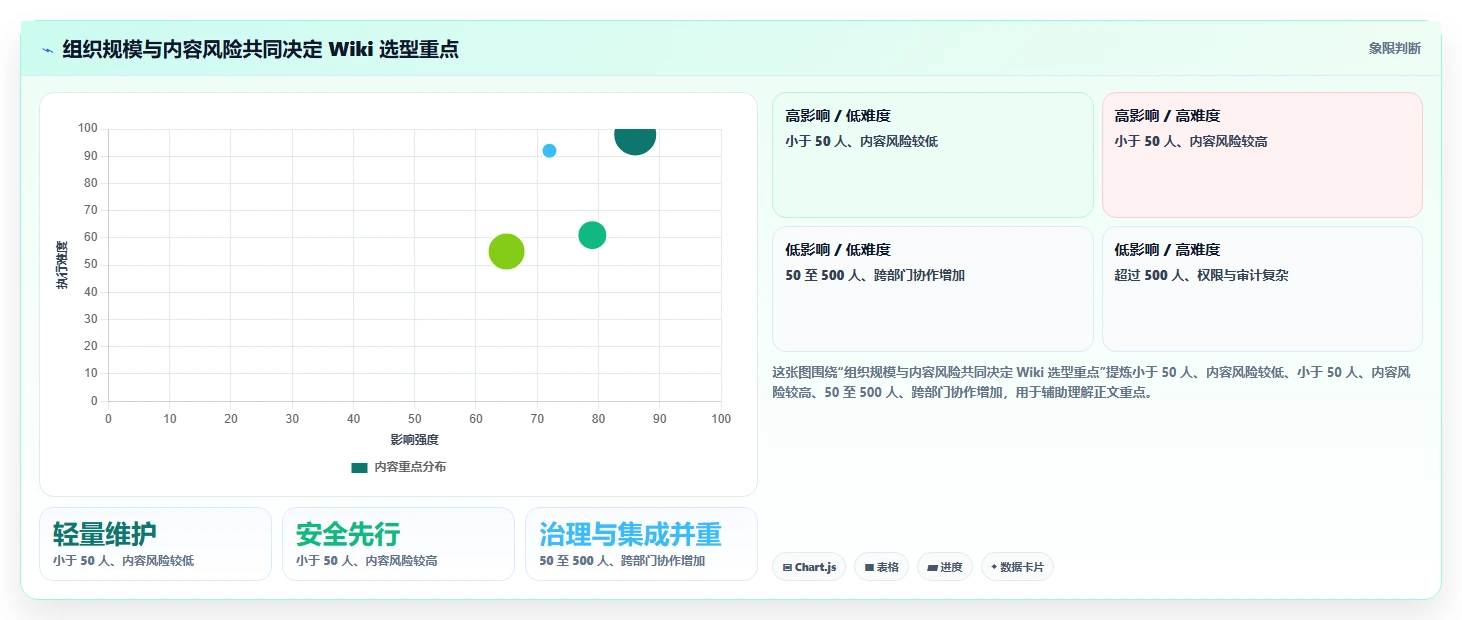Image resolution: width=1462 pixels, height=620 pixels.
Task: Select the 治理与集成并重 stat card
Action: click(x=641, y=544)
